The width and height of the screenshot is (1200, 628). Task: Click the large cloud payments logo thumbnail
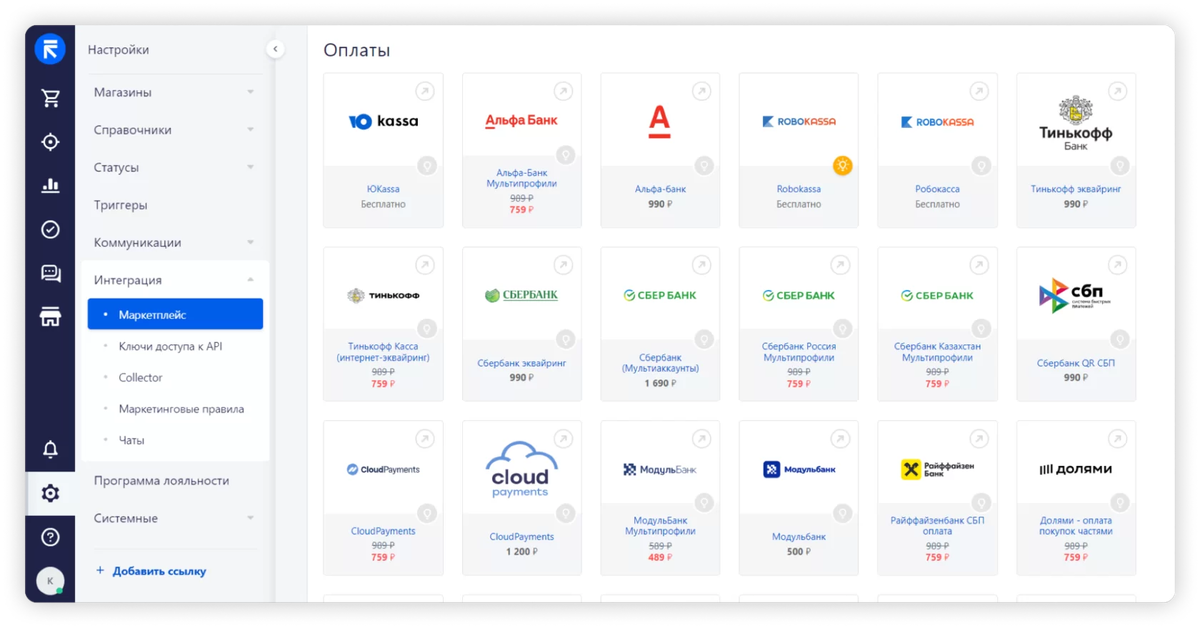tap(522, 469)
